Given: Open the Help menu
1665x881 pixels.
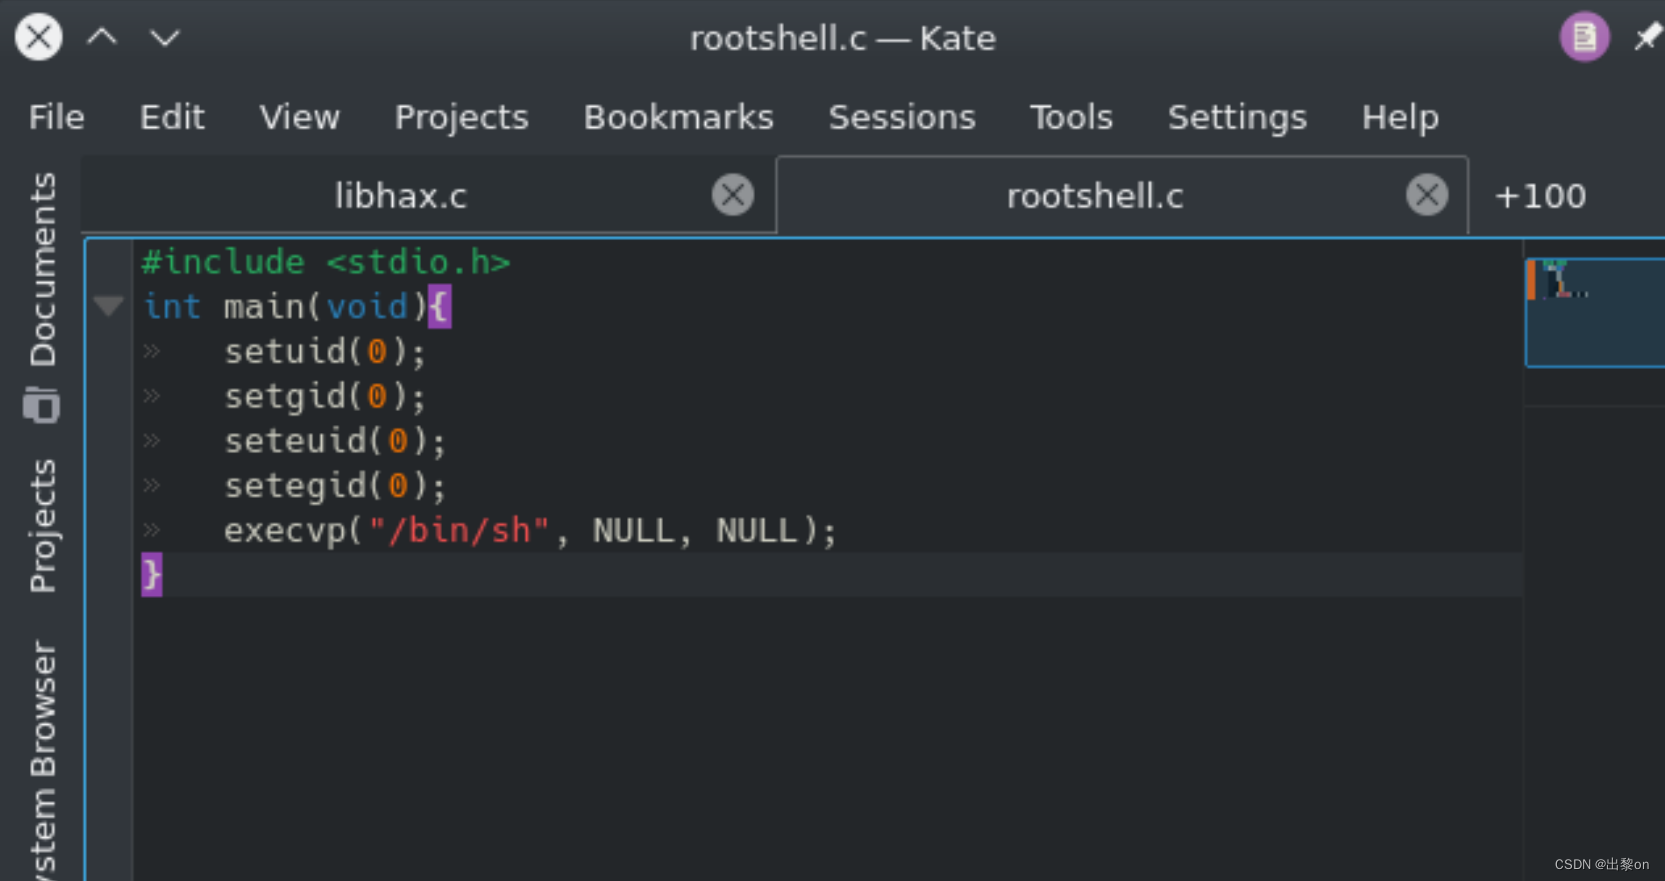Looking at the screenshot, I should pos(1400,118).
